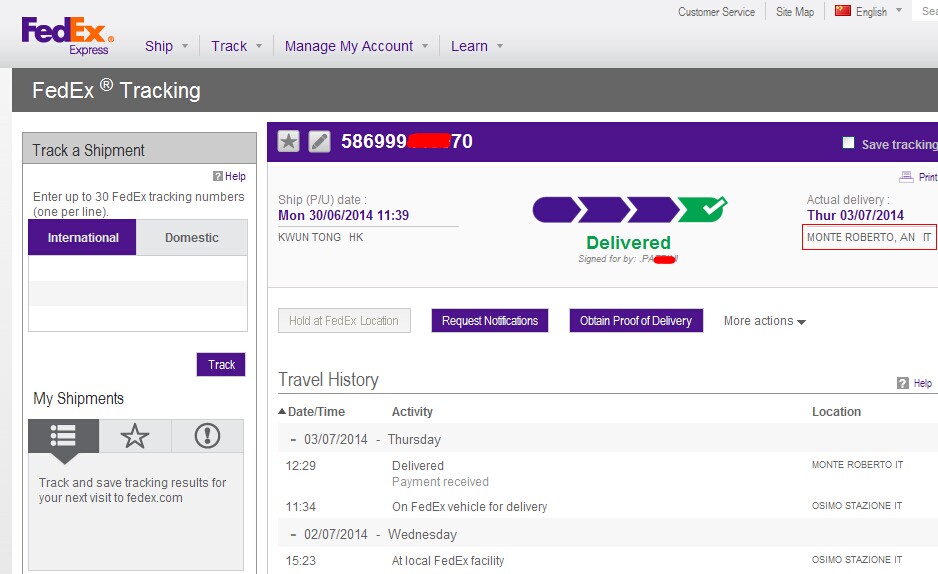The width and height of the screenshot is (938, 574).
Task: Click the star favorite icon beside tracking number
Action: pos(288,141)
